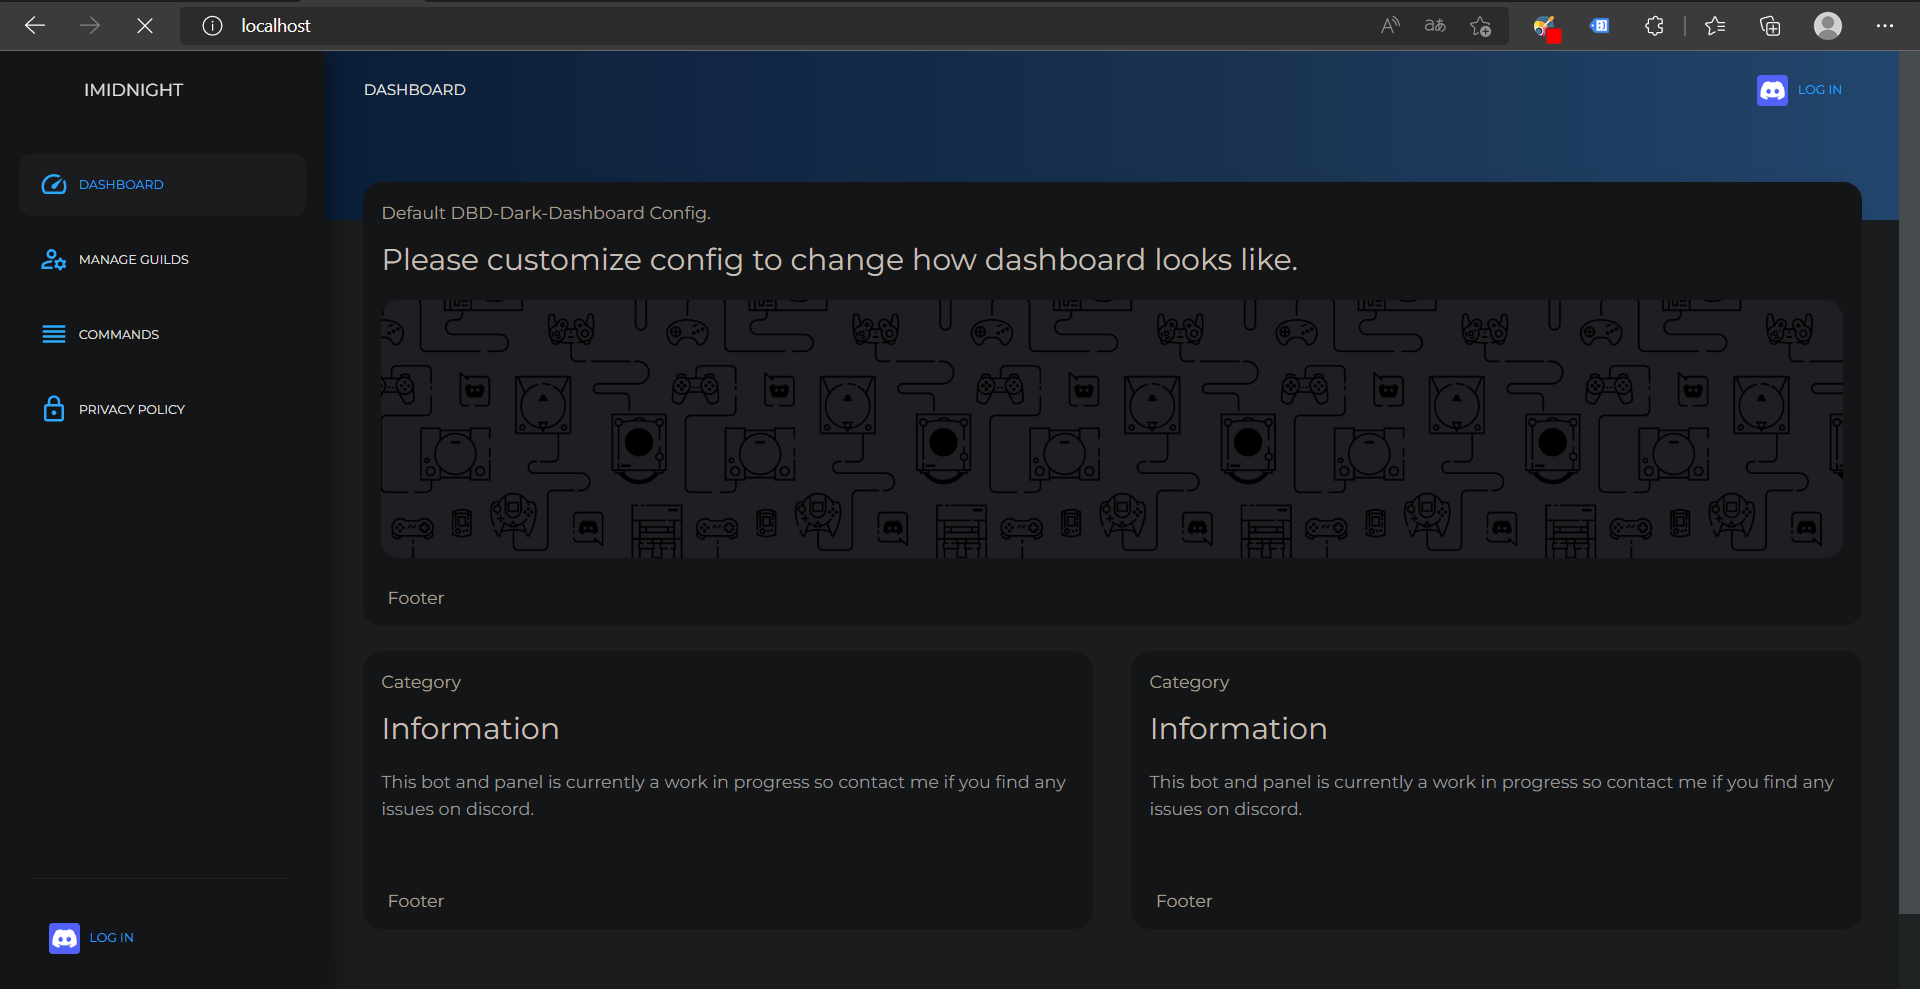This screenshot has height=989, width=1920.
Task: Click the top right LOG IN button
Action: tap(1820, 90)
